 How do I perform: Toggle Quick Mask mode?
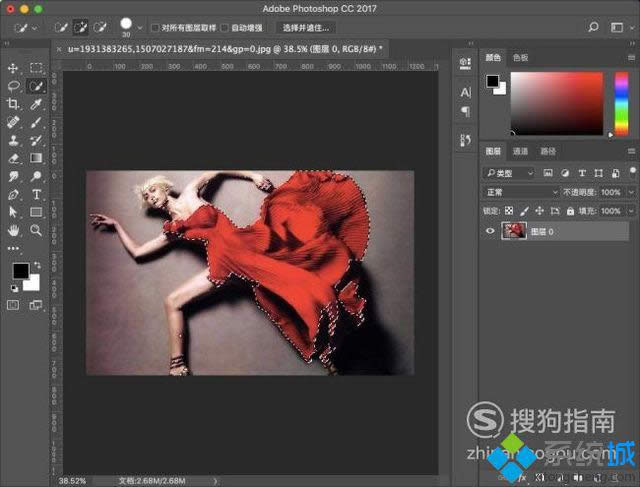(13, 305)
